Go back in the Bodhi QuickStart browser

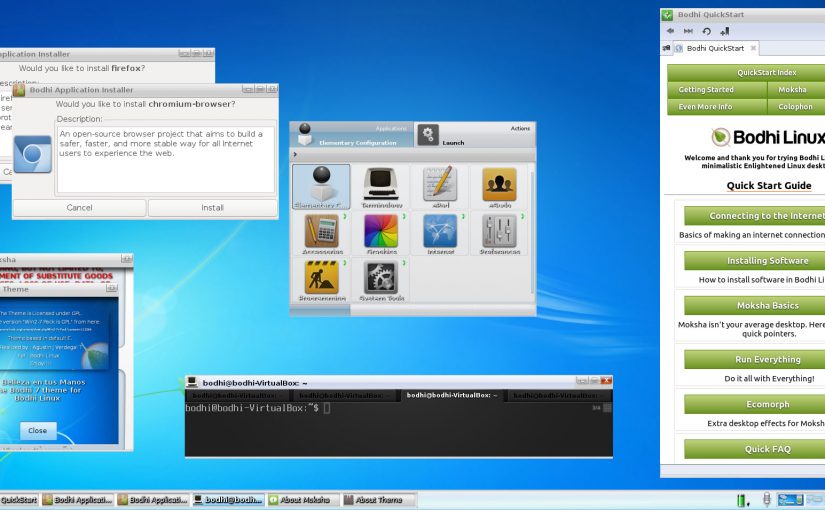pos(670,31)
